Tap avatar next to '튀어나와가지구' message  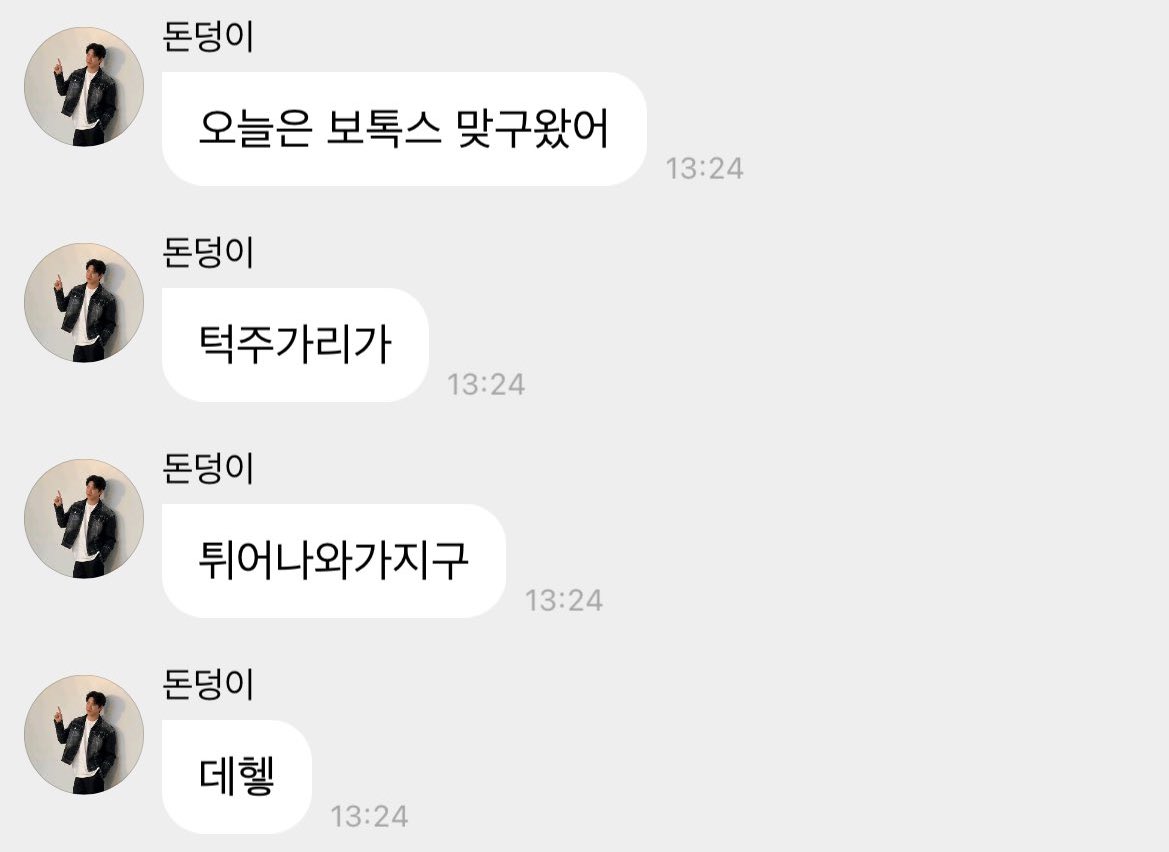click(84, 519)
